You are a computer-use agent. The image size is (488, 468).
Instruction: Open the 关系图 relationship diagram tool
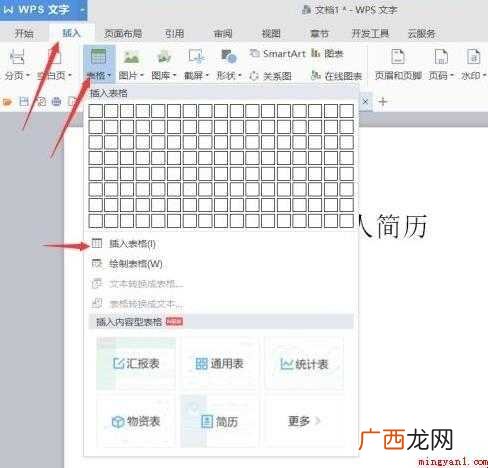coord(271,76)
